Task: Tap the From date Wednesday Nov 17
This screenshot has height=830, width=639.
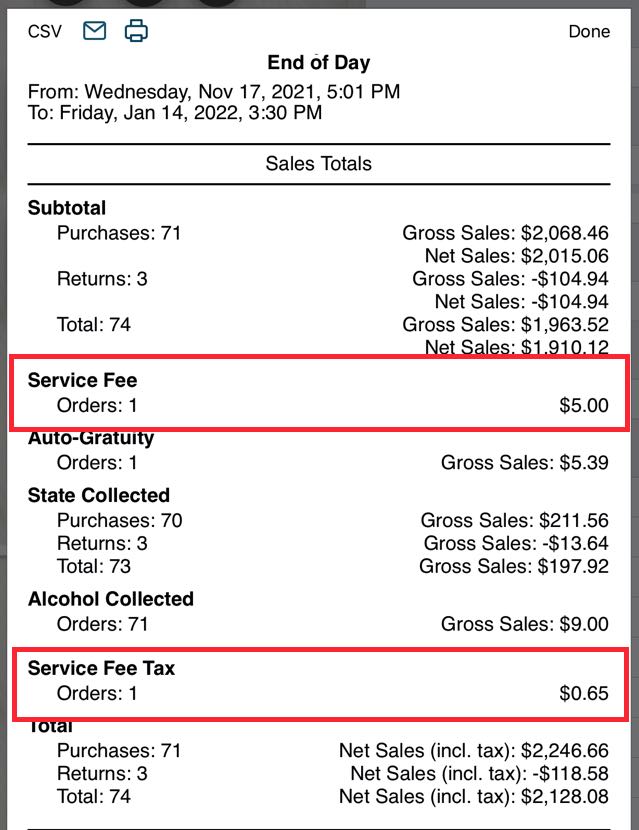Action: coord(213,91)
